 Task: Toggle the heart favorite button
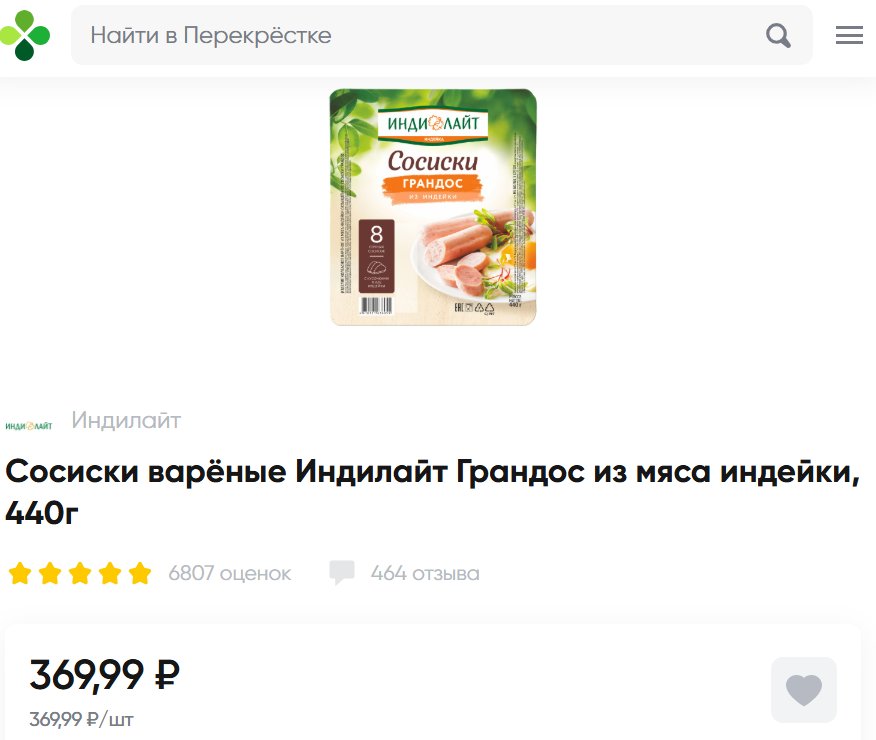(804, 690)
